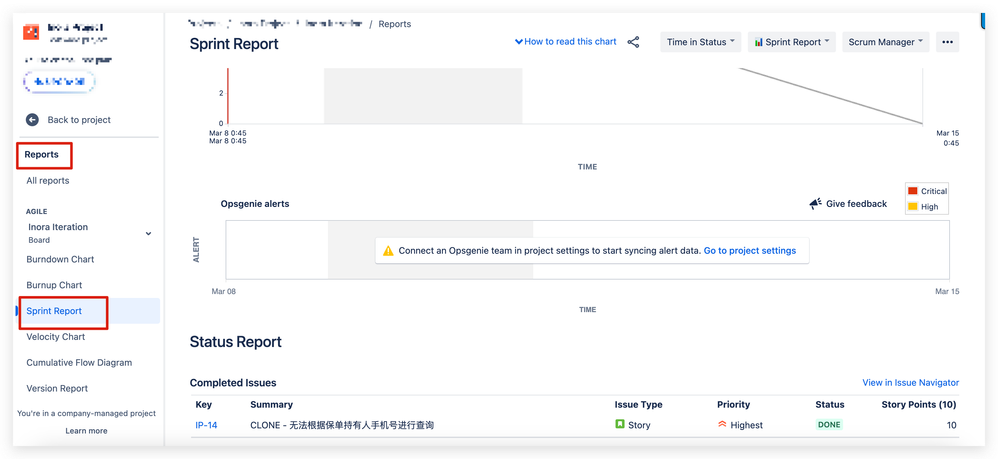Click the Highest priority arrow icon
Viewport: 998px width, 459px height.
tap(722, 424)
